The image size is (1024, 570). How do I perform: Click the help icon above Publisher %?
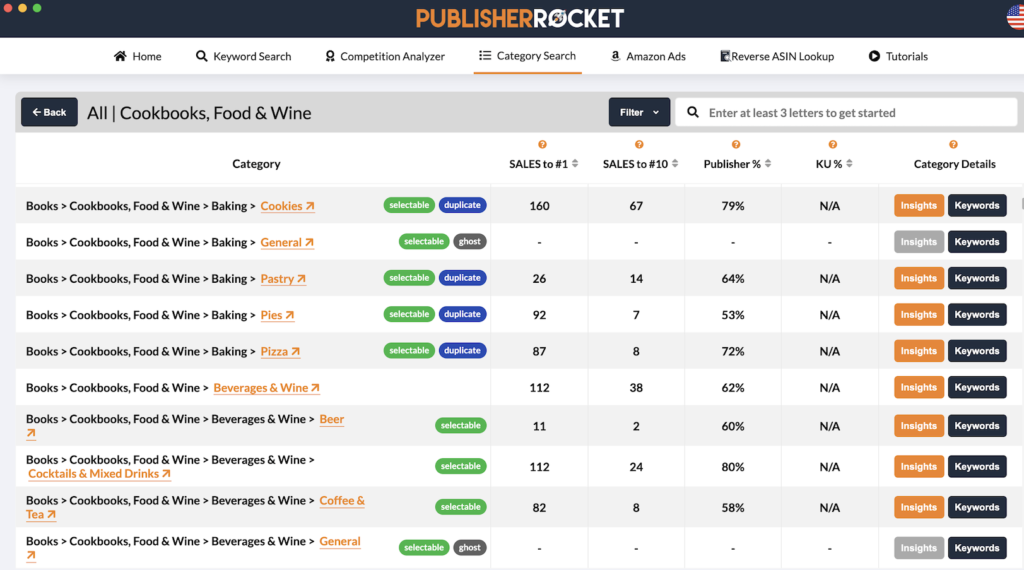[x=735, y=144]
